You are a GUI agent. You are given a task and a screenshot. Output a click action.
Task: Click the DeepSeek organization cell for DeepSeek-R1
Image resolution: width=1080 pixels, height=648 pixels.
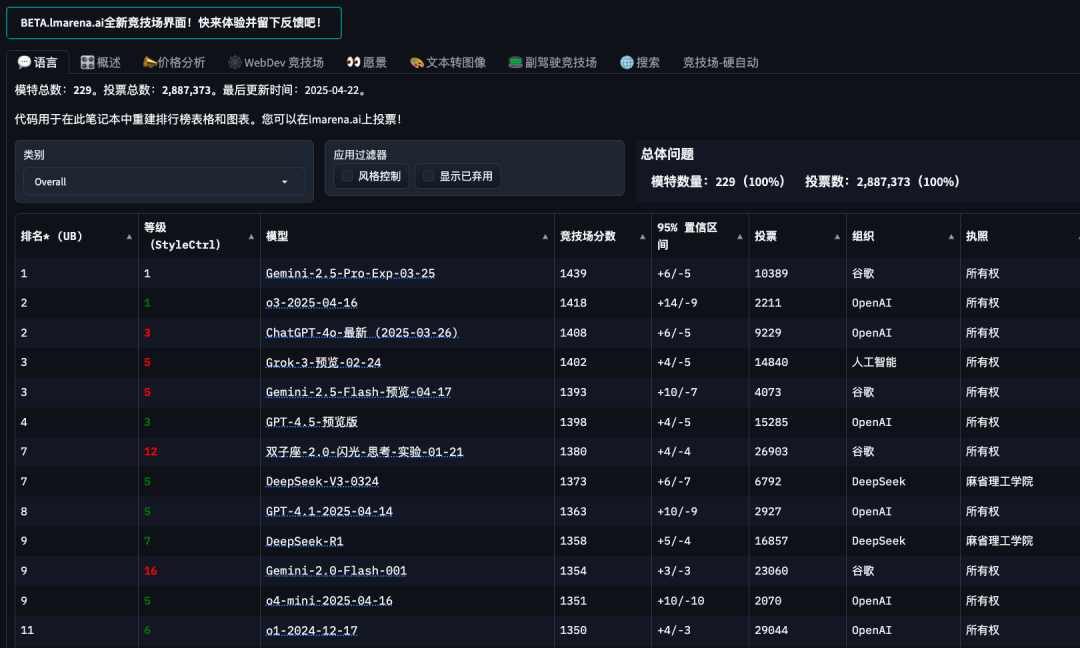click(x=878, y=541)
